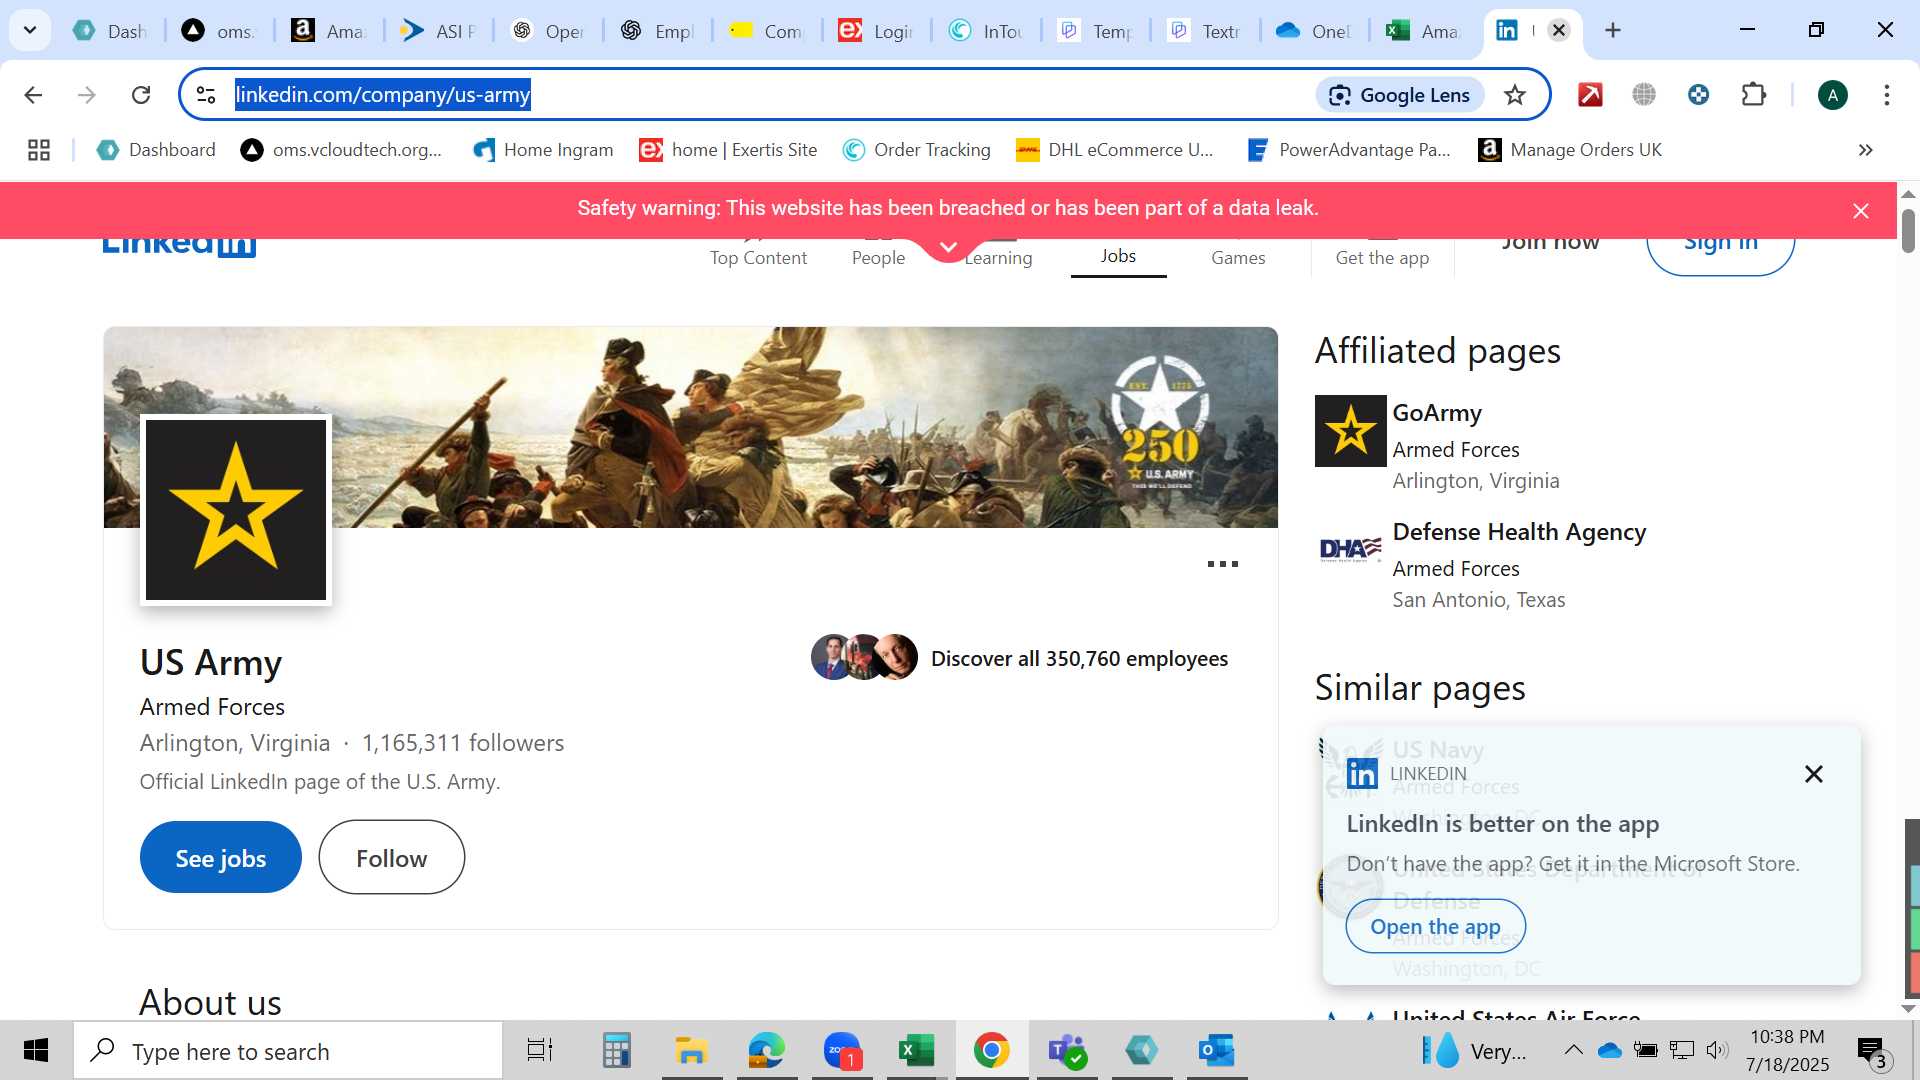This screenshot has width=1920, height=1080.
Task: Open Chrome's three-dot menu
Action: (x=1886, y=95)
